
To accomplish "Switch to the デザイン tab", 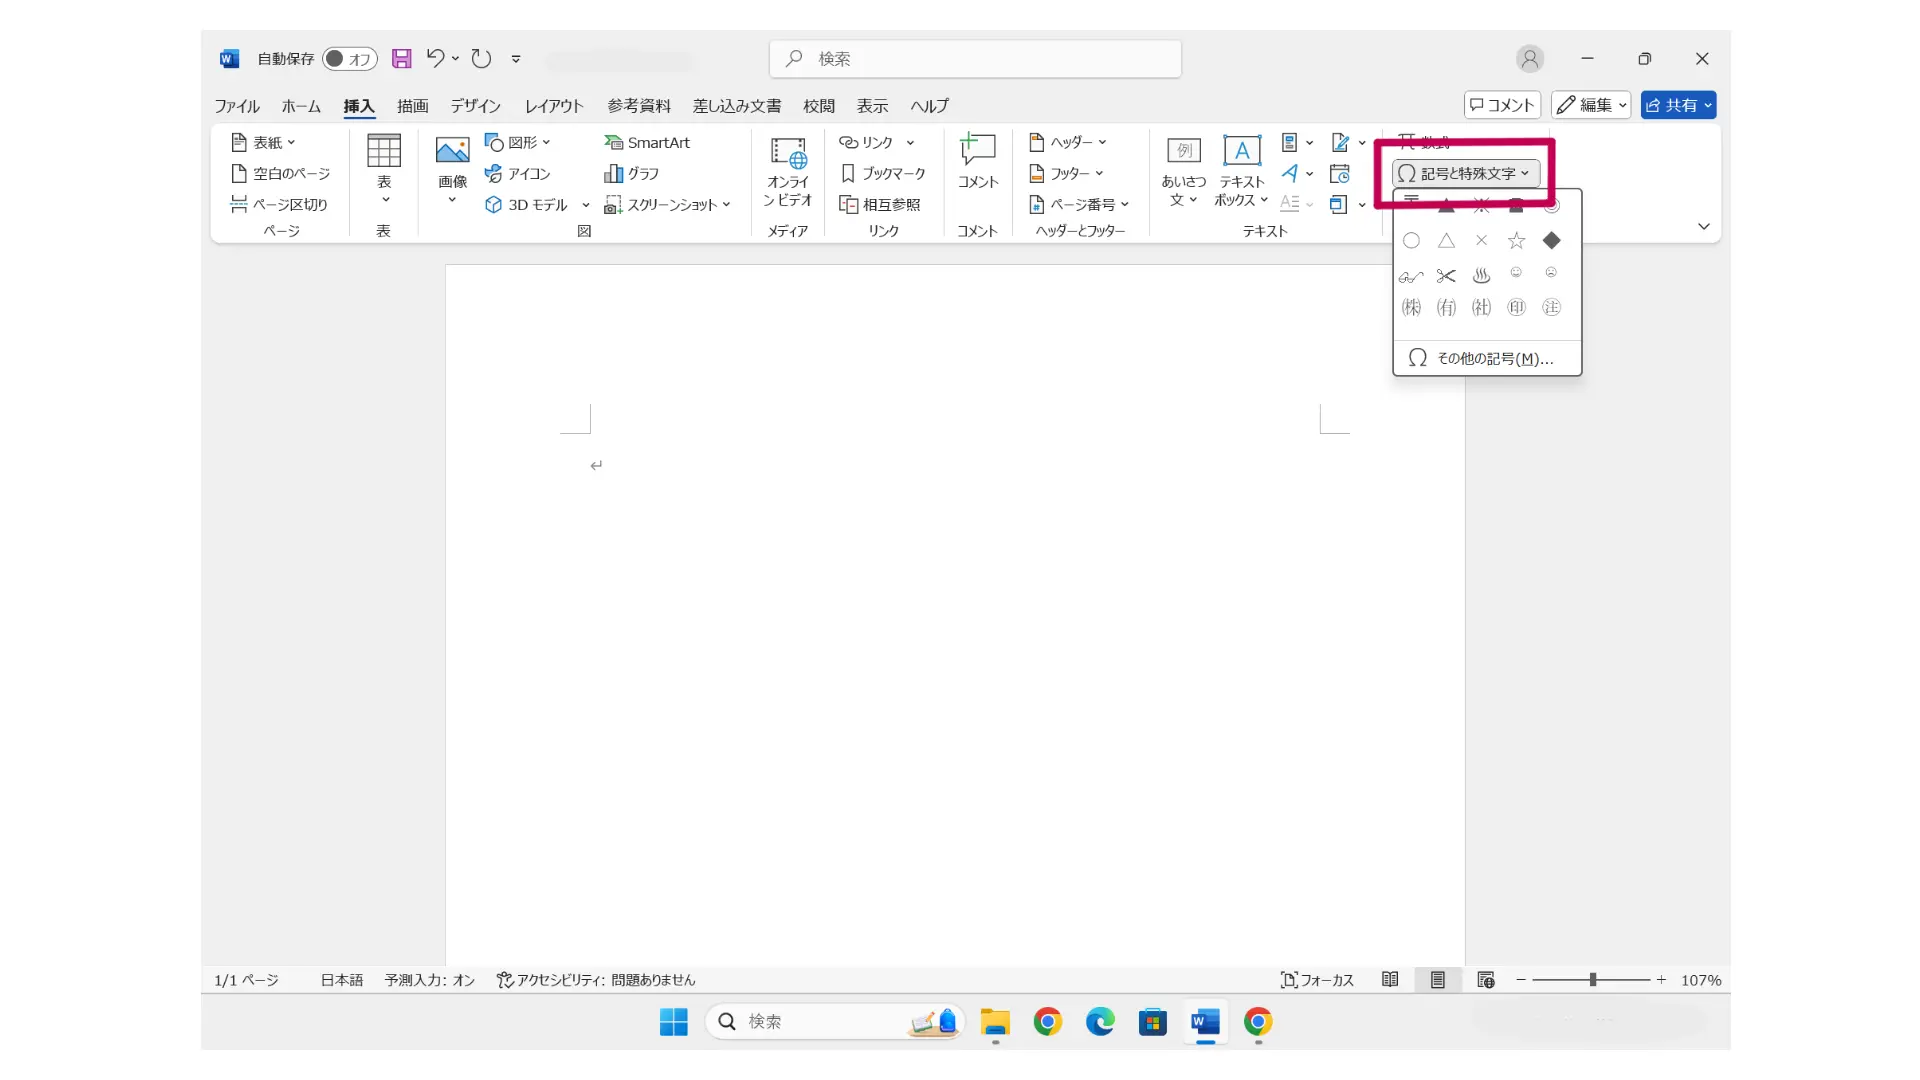I will click(x=475, y=106).
